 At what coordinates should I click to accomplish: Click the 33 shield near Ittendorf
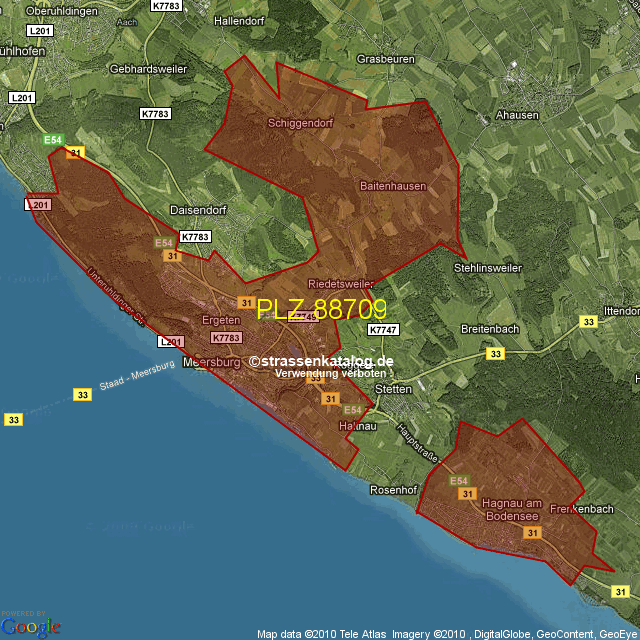pyautogui.click(x=588, y=321)
